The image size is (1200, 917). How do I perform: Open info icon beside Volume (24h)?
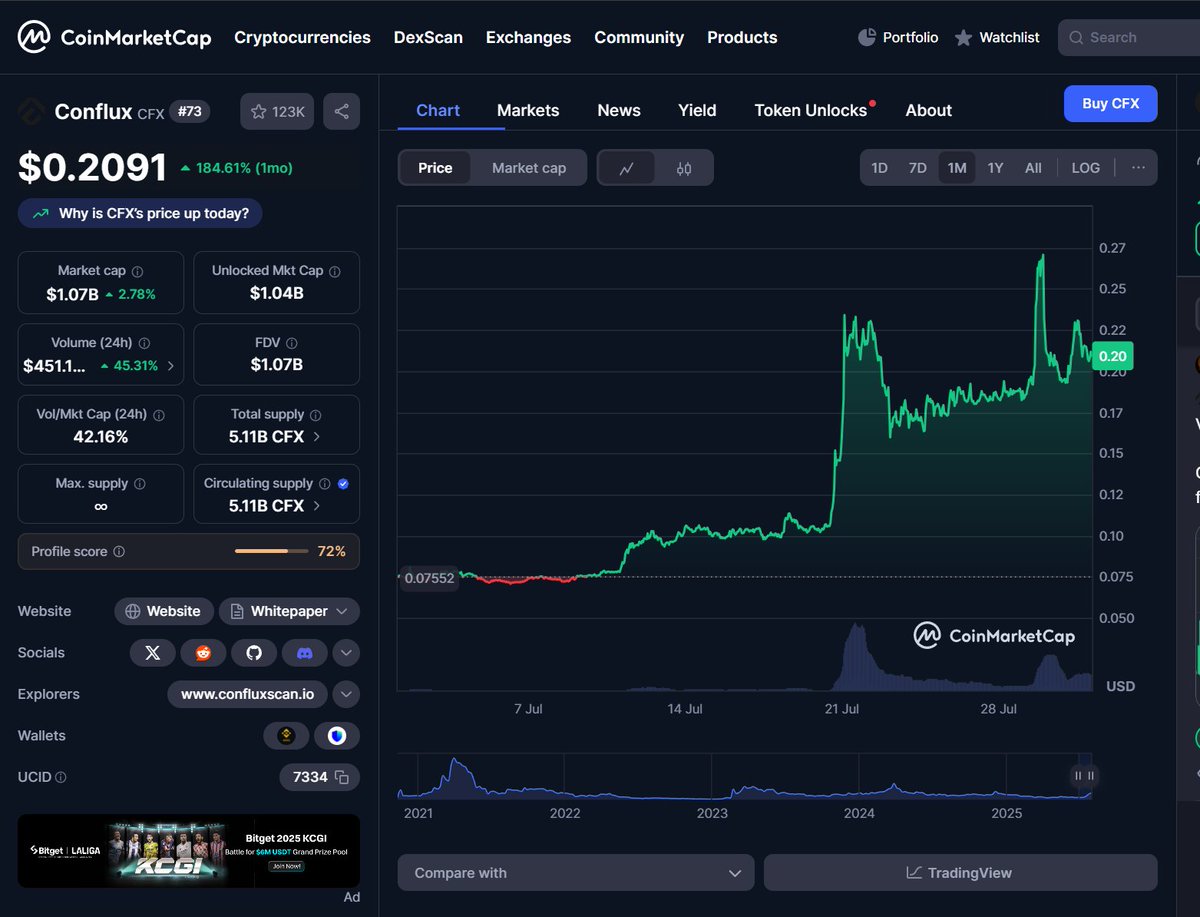[x=144, y=342]
